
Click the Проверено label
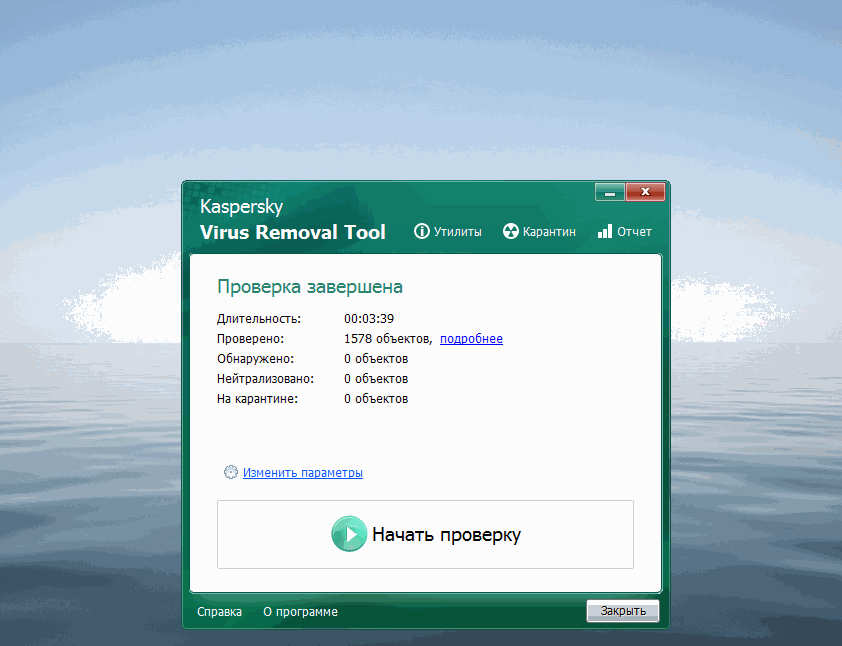point(250,339)
